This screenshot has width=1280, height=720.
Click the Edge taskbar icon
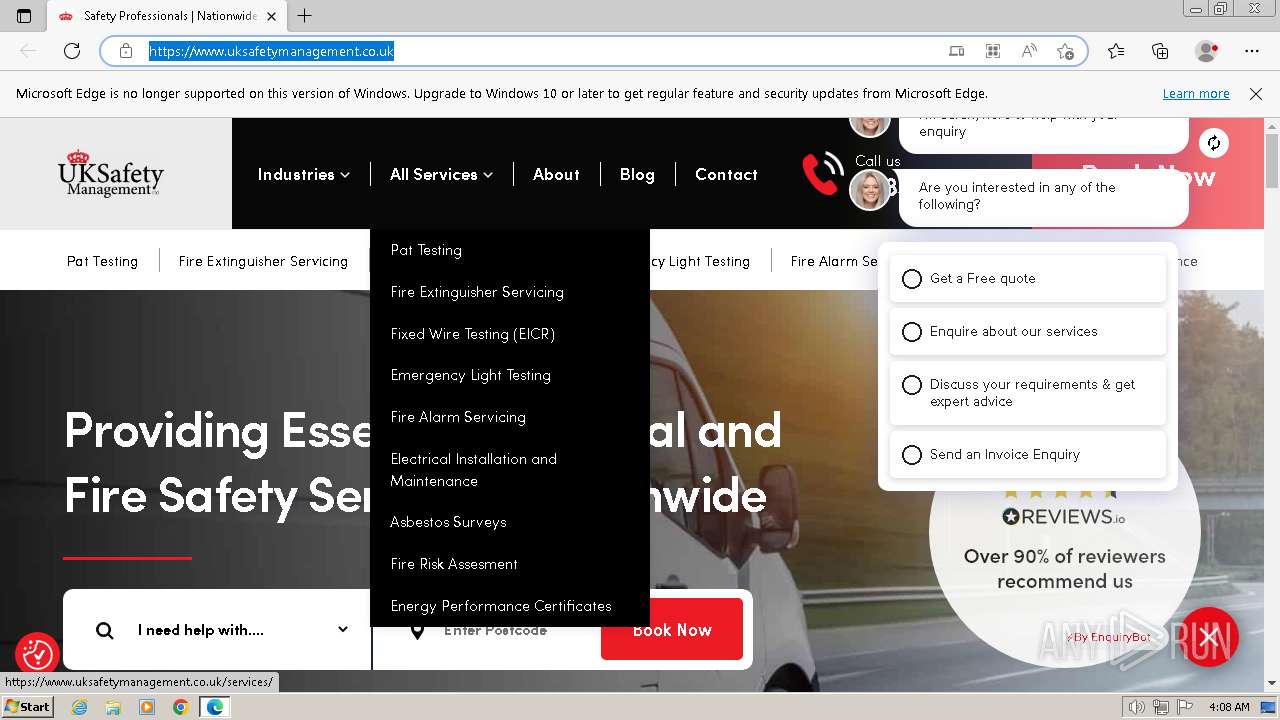(x=214, y=707)
